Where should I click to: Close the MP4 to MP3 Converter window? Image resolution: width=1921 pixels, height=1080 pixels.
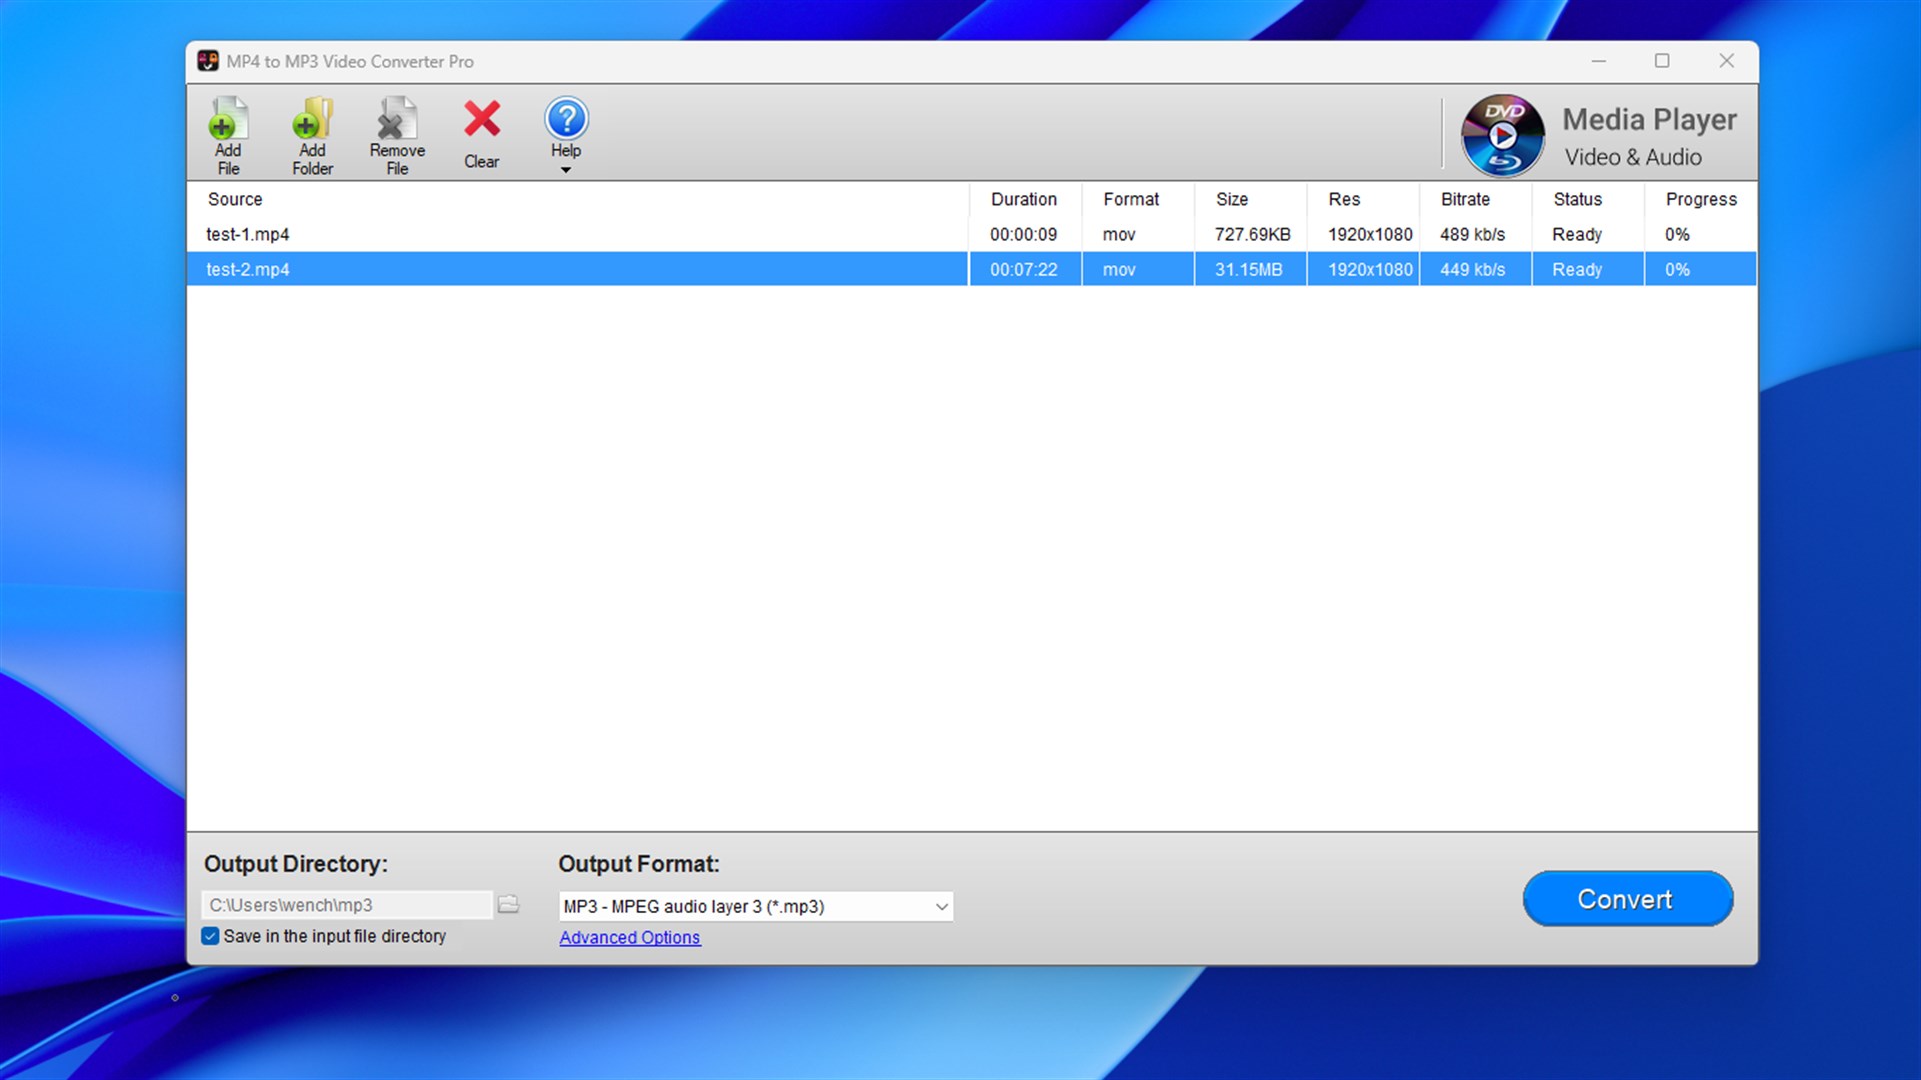[1726, 61]
